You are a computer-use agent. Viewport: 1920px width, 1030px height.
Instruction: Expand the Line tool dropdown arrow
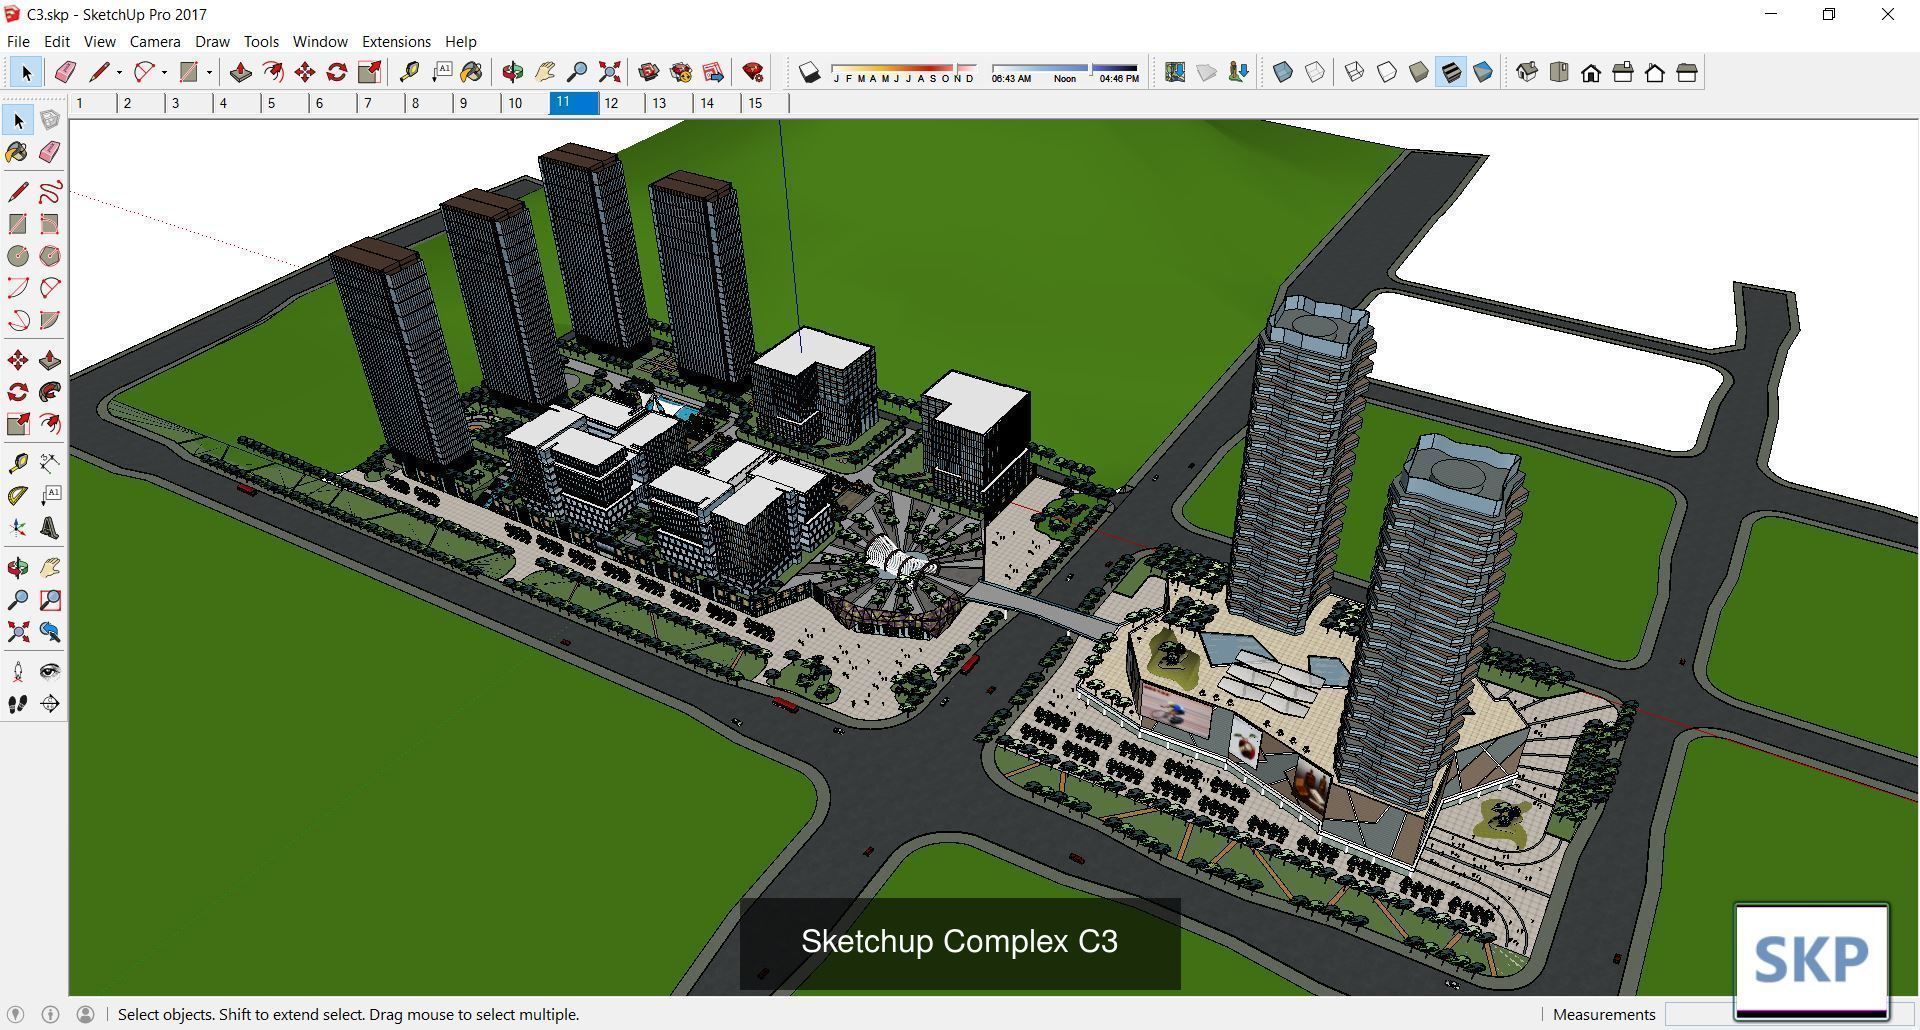pos(119,72)
